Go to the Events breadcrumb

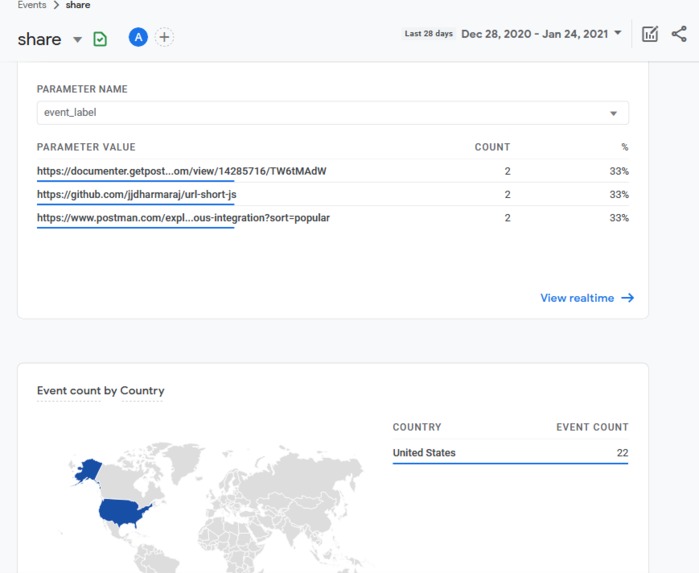tap(32, 5)
